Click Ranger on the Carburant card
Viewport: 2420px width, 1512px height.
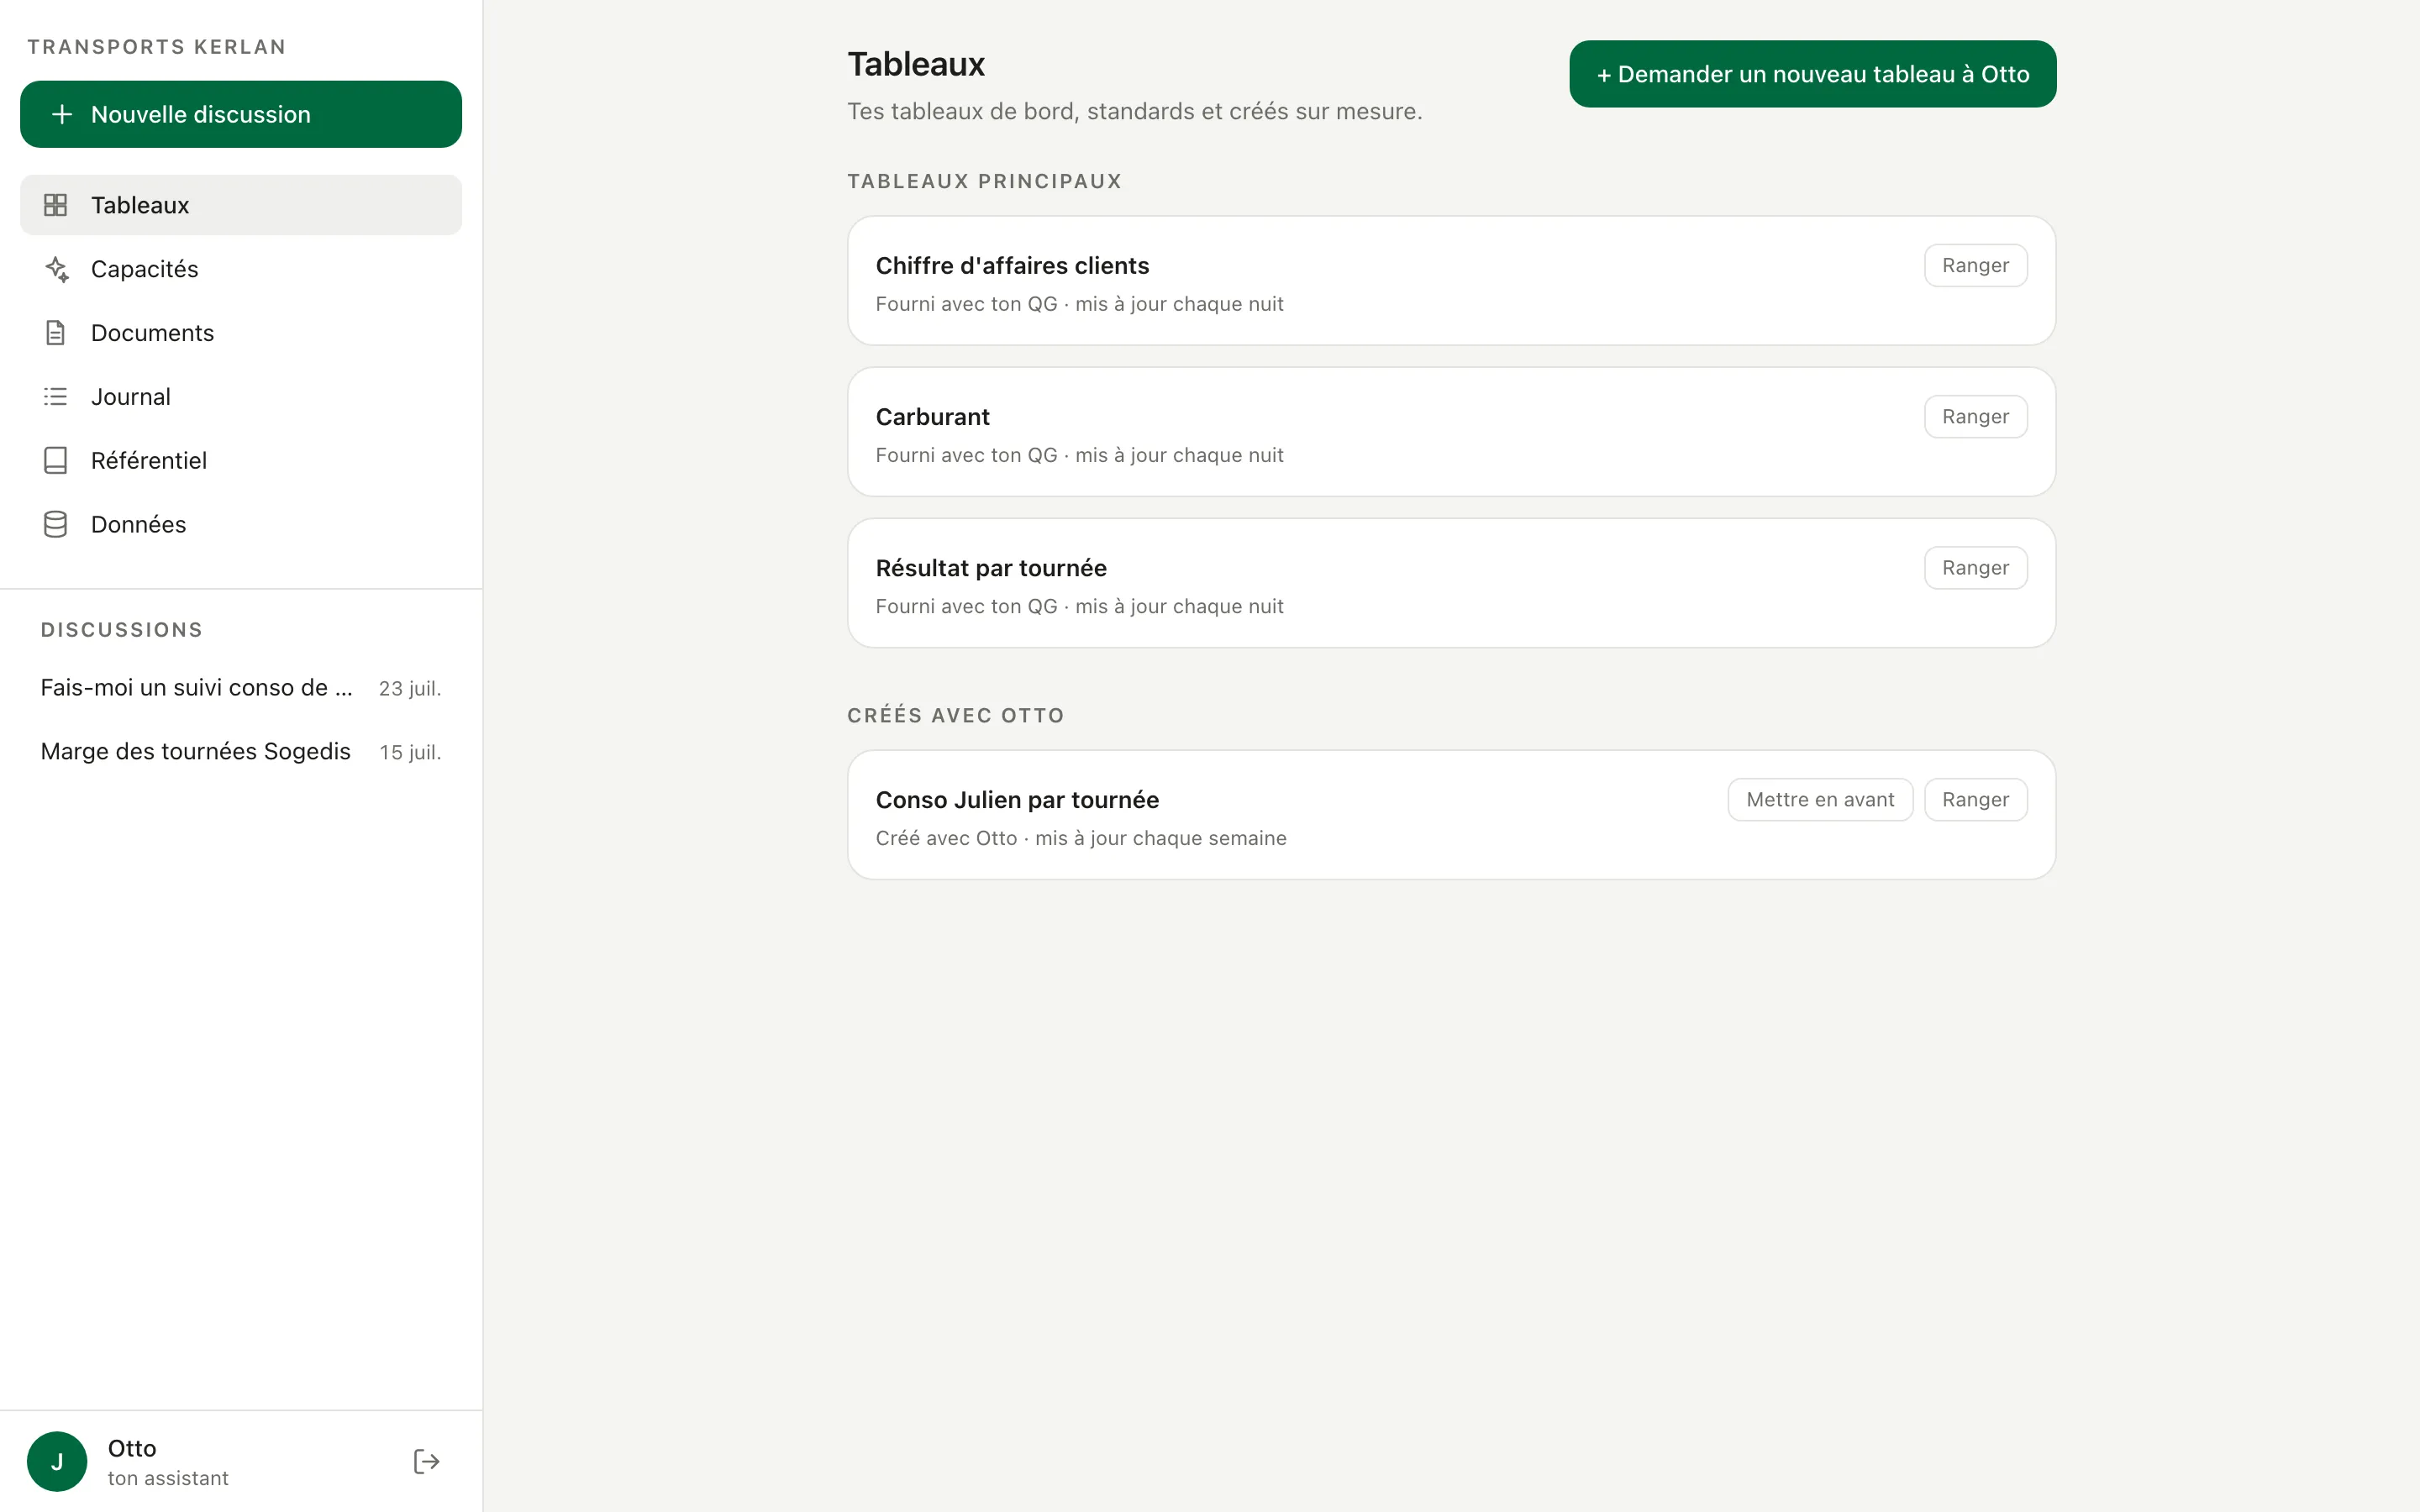pyautogui.click(x=1975, y=417)
